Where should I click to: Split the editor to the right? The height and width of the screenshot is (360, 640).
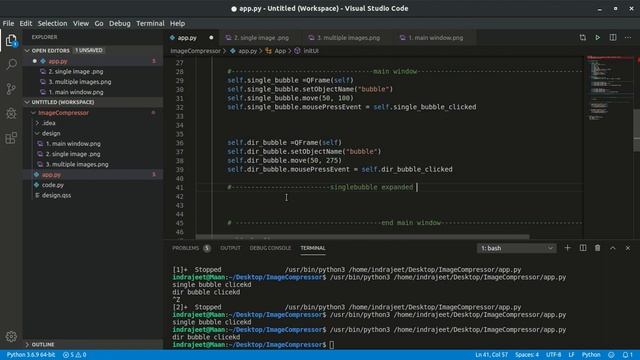613,38
